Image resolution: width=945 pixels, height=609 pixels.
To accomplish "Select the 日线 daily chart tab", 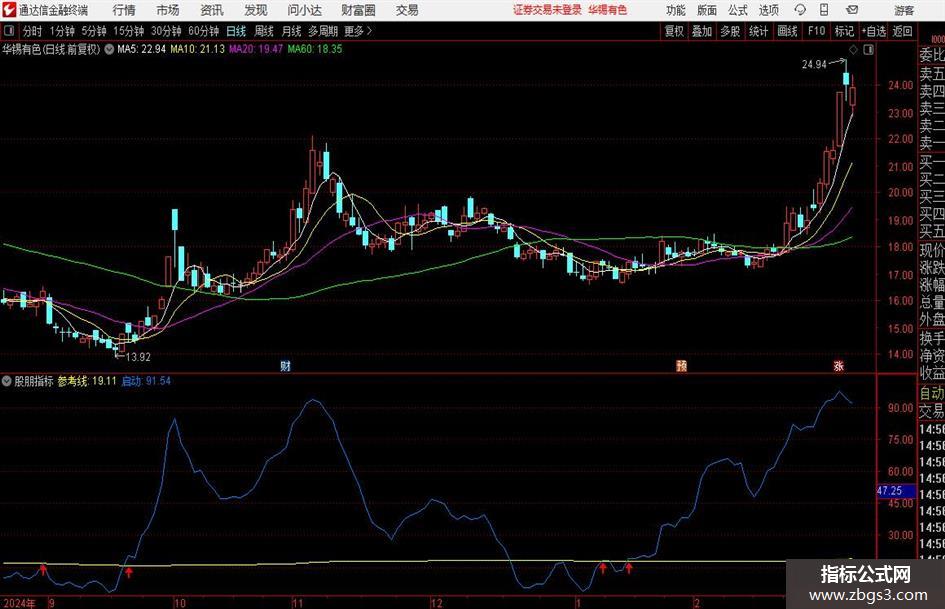I will (x=236, y=31).
